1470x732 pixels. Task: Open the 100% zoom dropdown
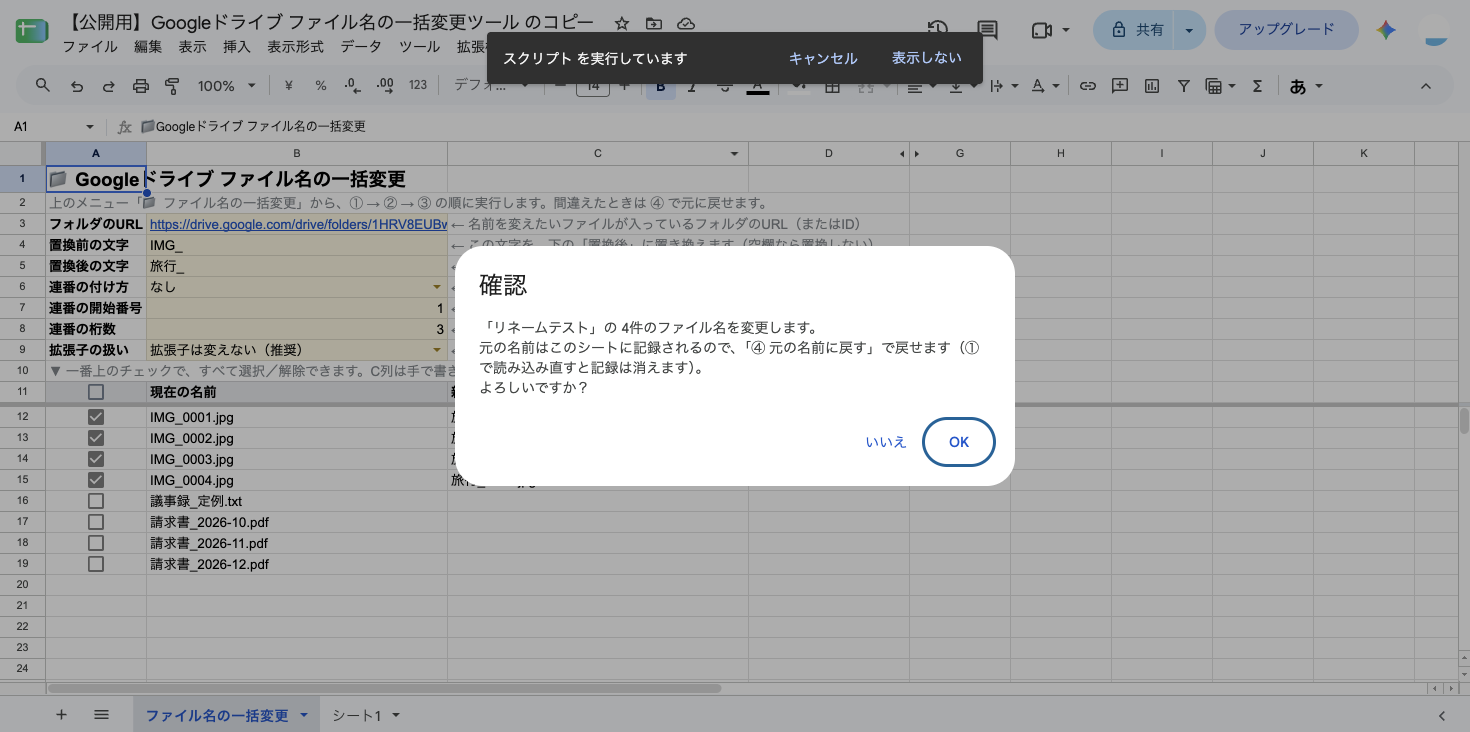click(x=227, y=86)
